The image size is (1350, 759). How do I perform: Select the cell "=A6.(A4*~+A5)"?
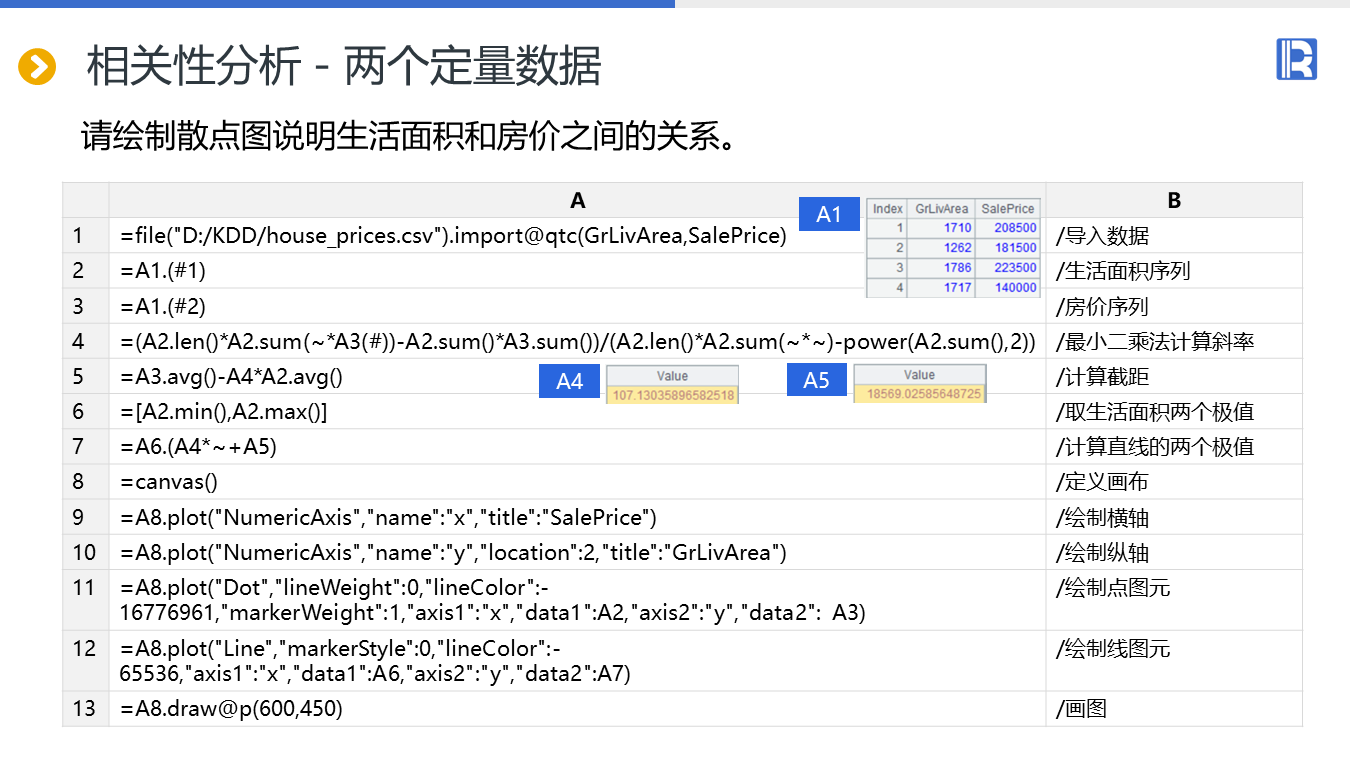578,447
